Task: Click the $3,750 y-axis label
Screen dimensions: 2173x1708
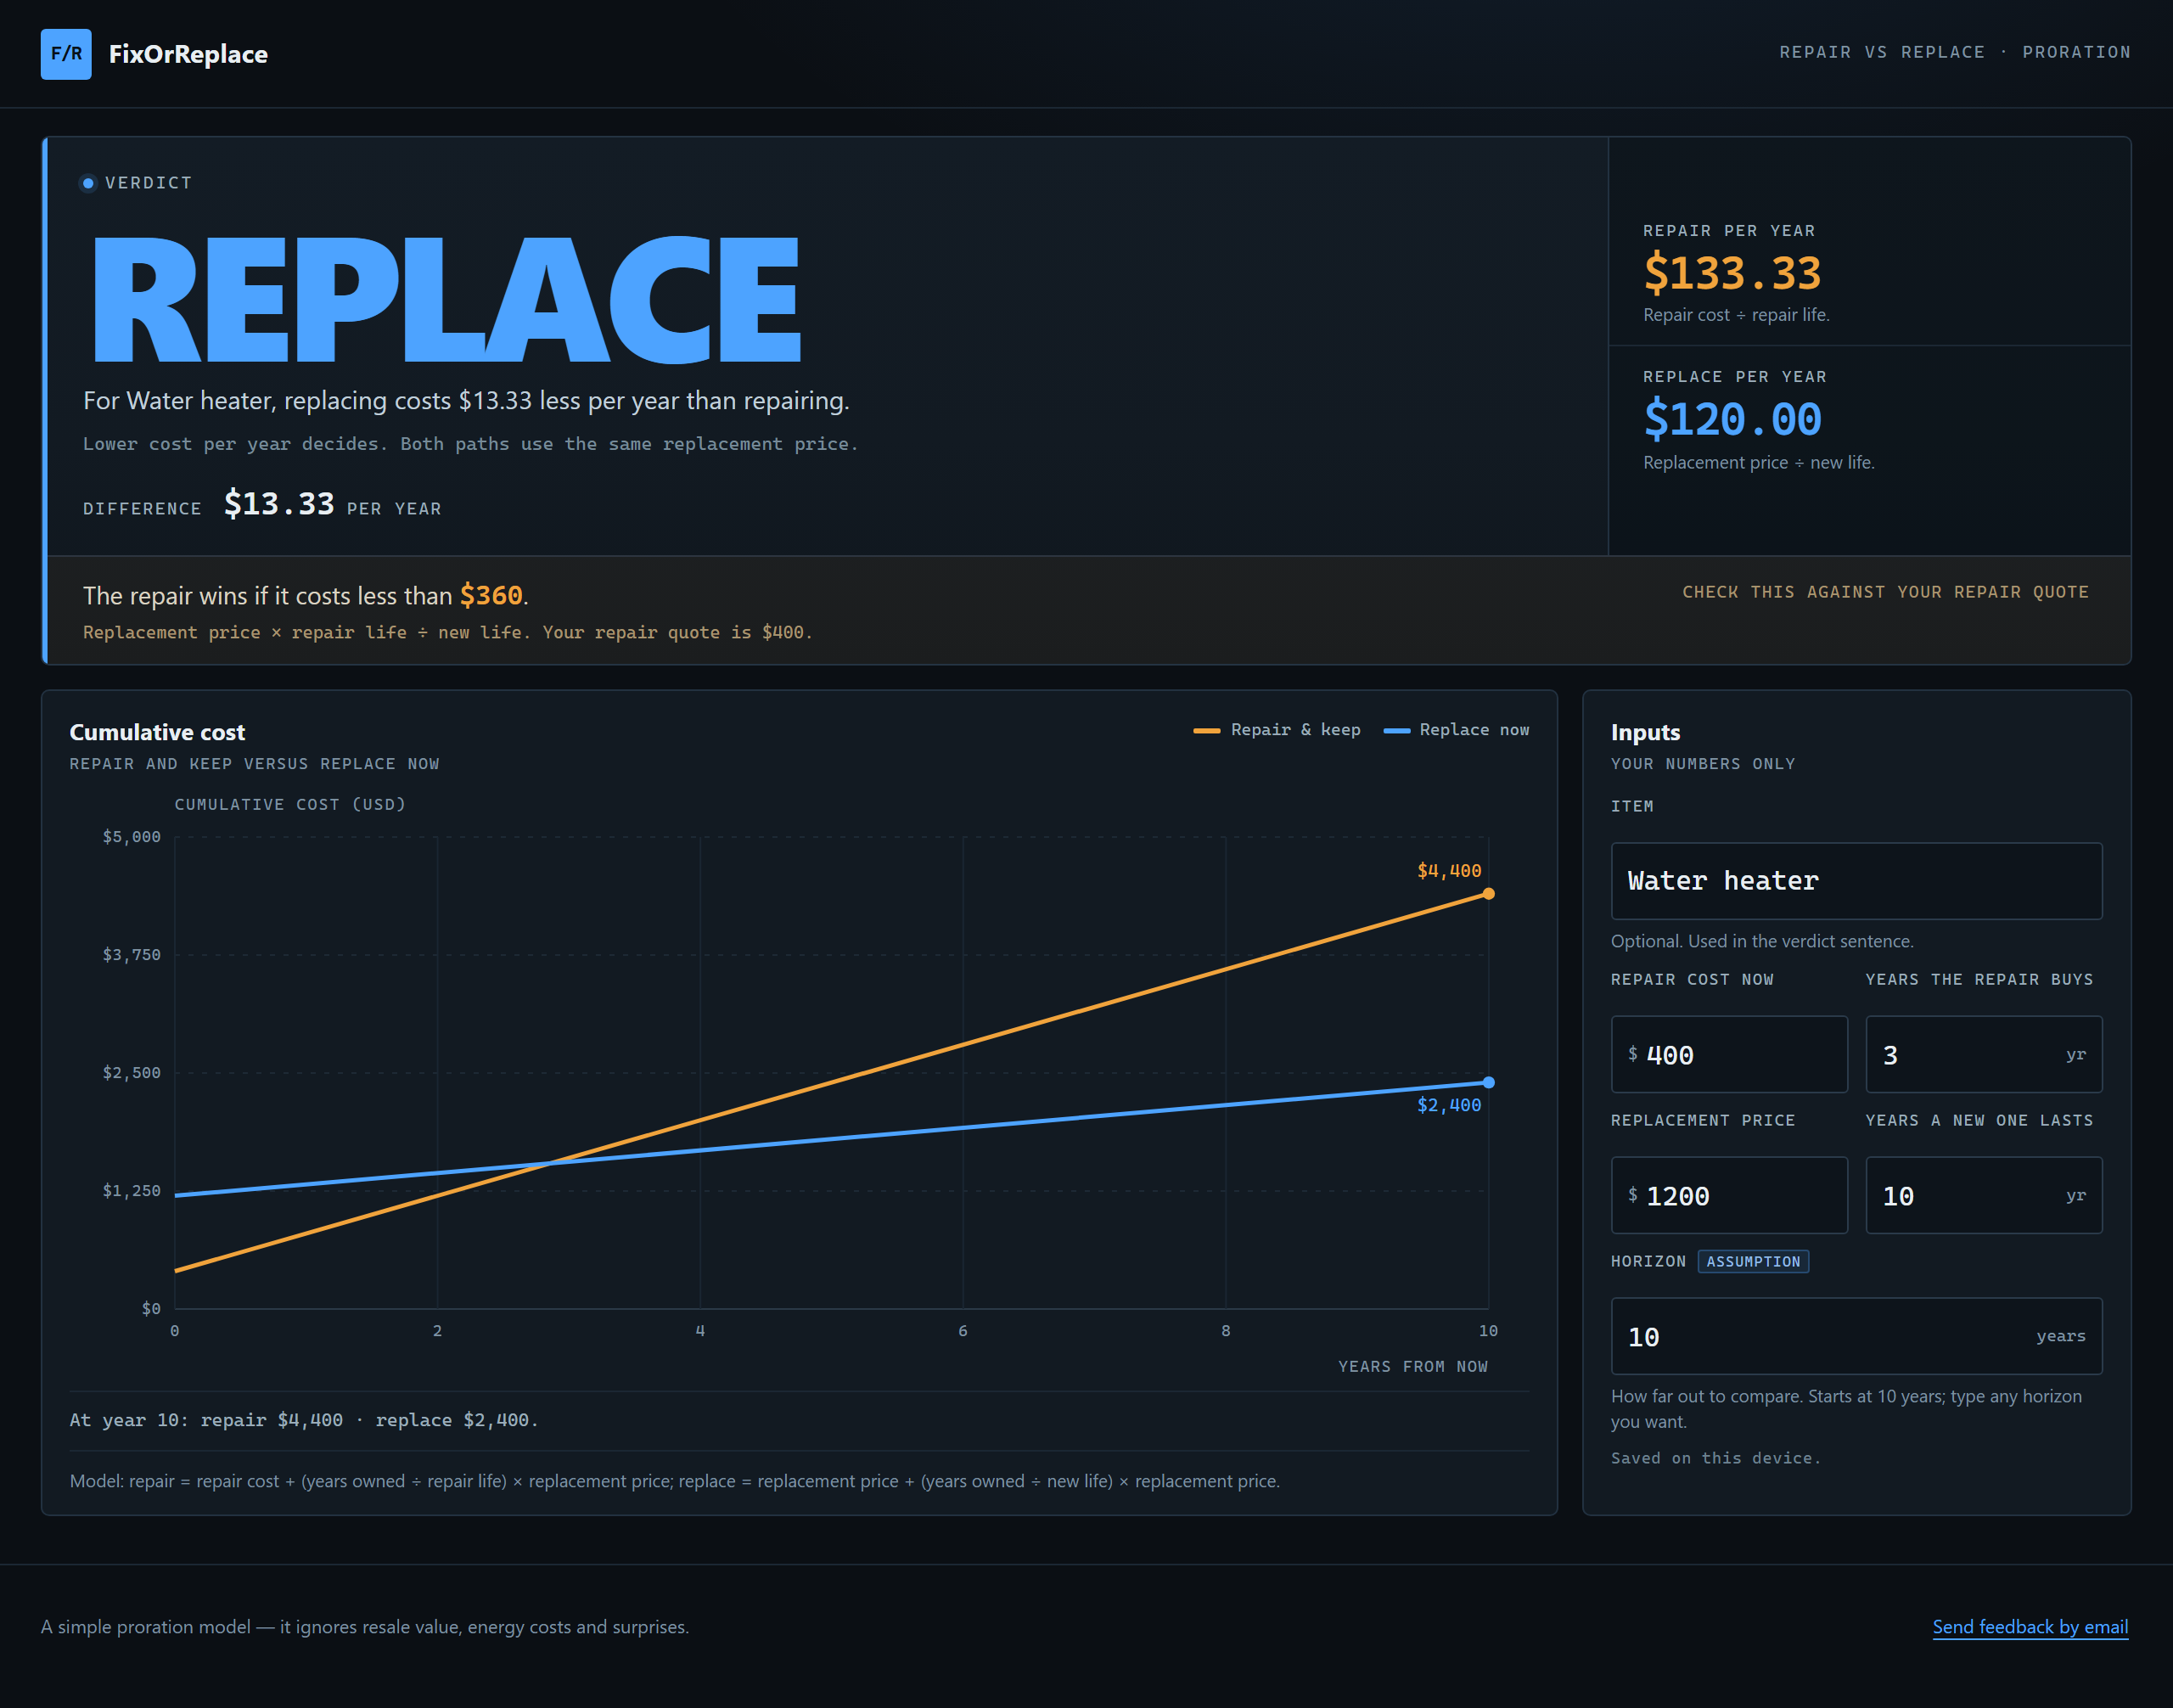Action: (131, 955)
